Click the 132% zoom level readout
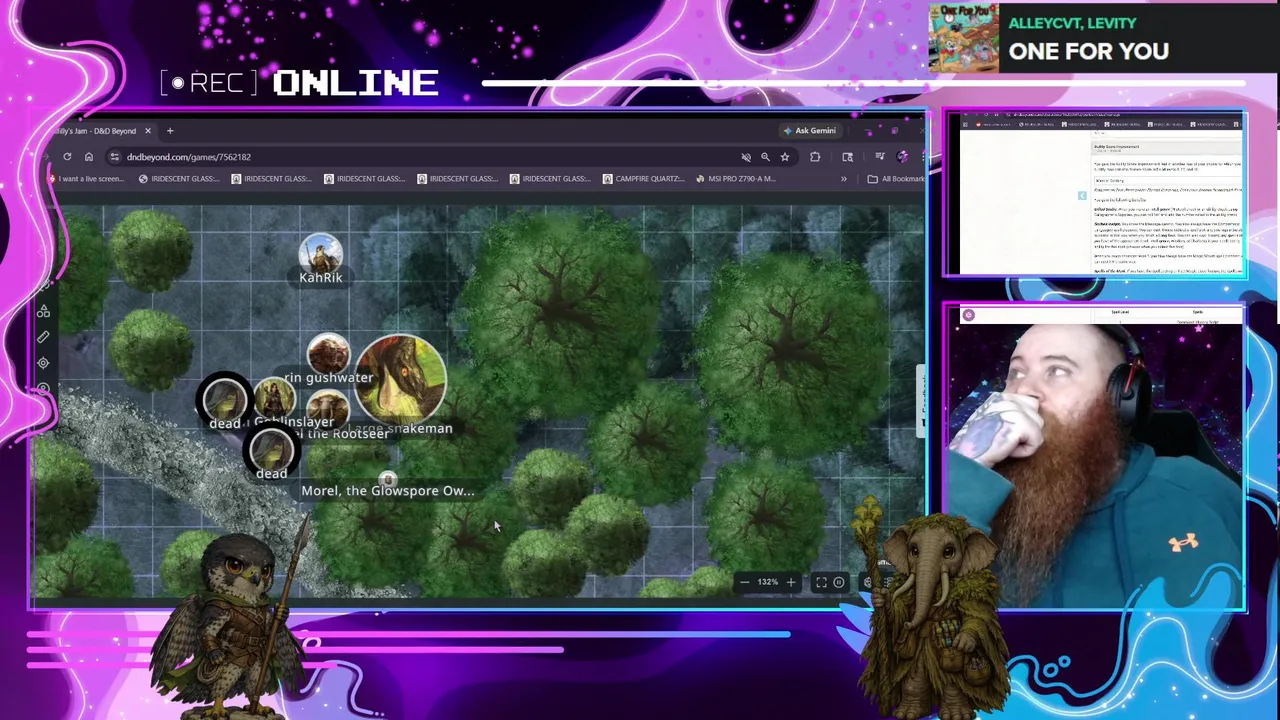Image resolution: width=1280 pixels, height=720 pixels. (767, 582)
